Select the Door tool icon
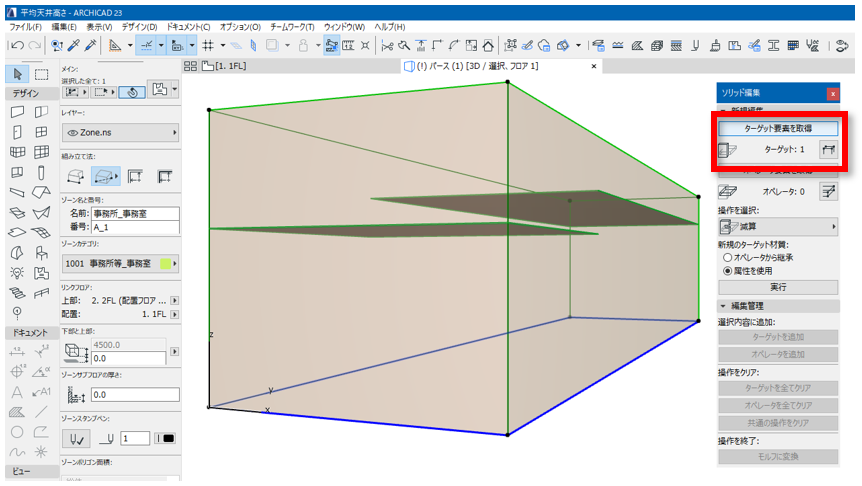Image resolution: width=862 pixels, height=486 pixels. (x=17, y=132)
